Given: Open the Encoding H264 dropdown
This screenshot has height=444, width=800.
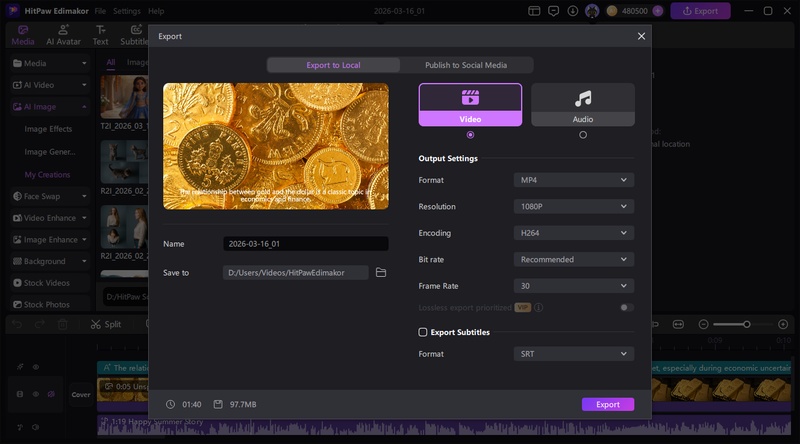Looking at the screenshot, I should point(573,233).
